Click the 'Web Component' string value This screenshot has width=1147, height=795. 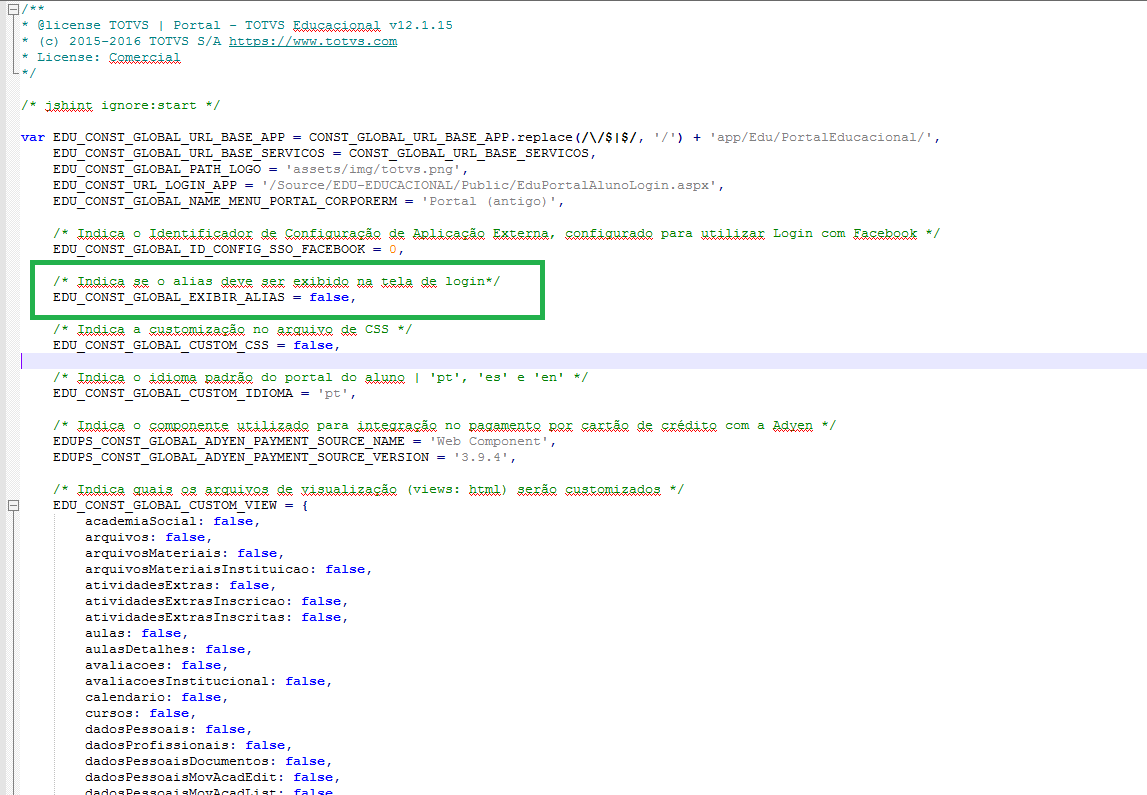click(489, 442)
